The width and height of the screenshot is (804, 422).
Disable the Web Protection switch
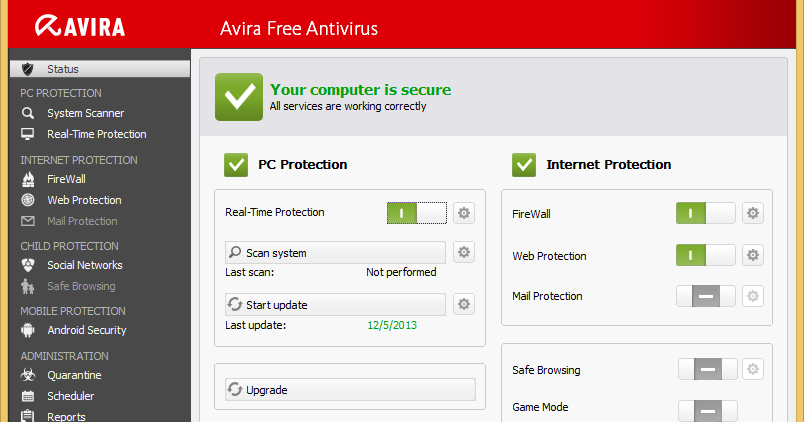(x=705, y=255)
